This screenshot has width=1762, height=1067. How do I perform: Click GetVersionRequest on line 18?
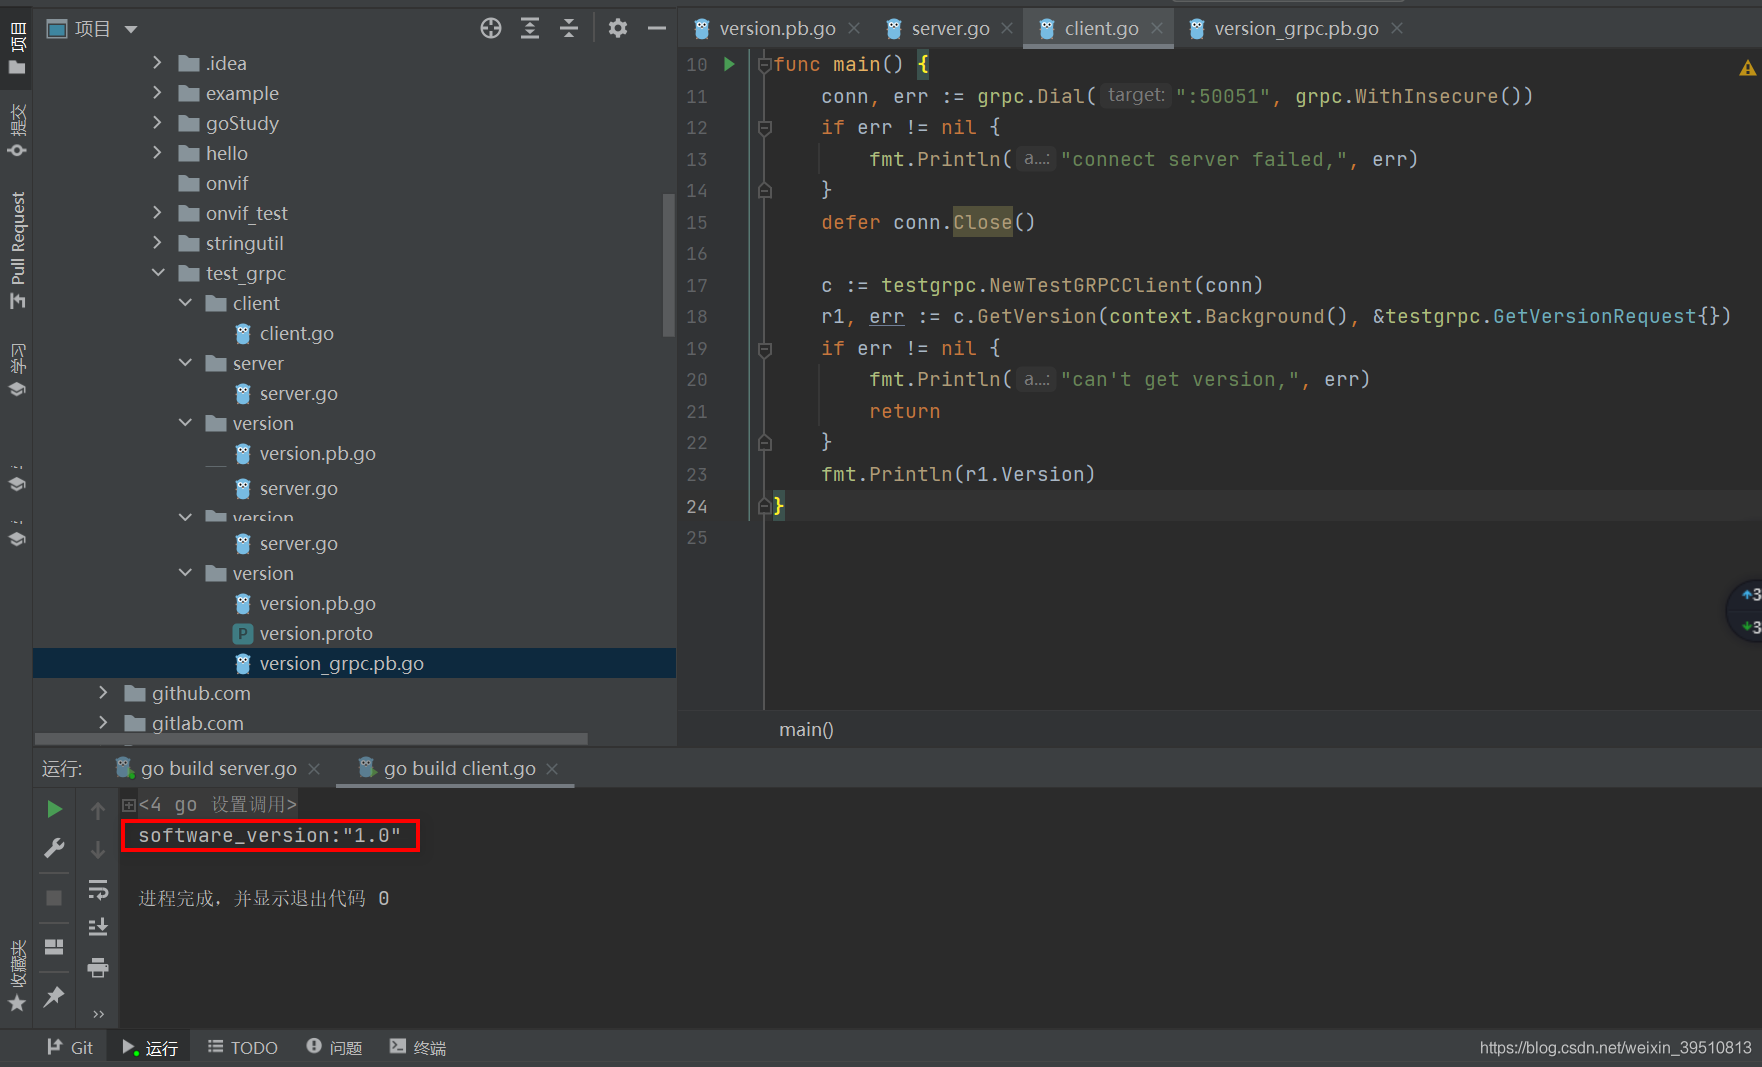coord(1595,316)
